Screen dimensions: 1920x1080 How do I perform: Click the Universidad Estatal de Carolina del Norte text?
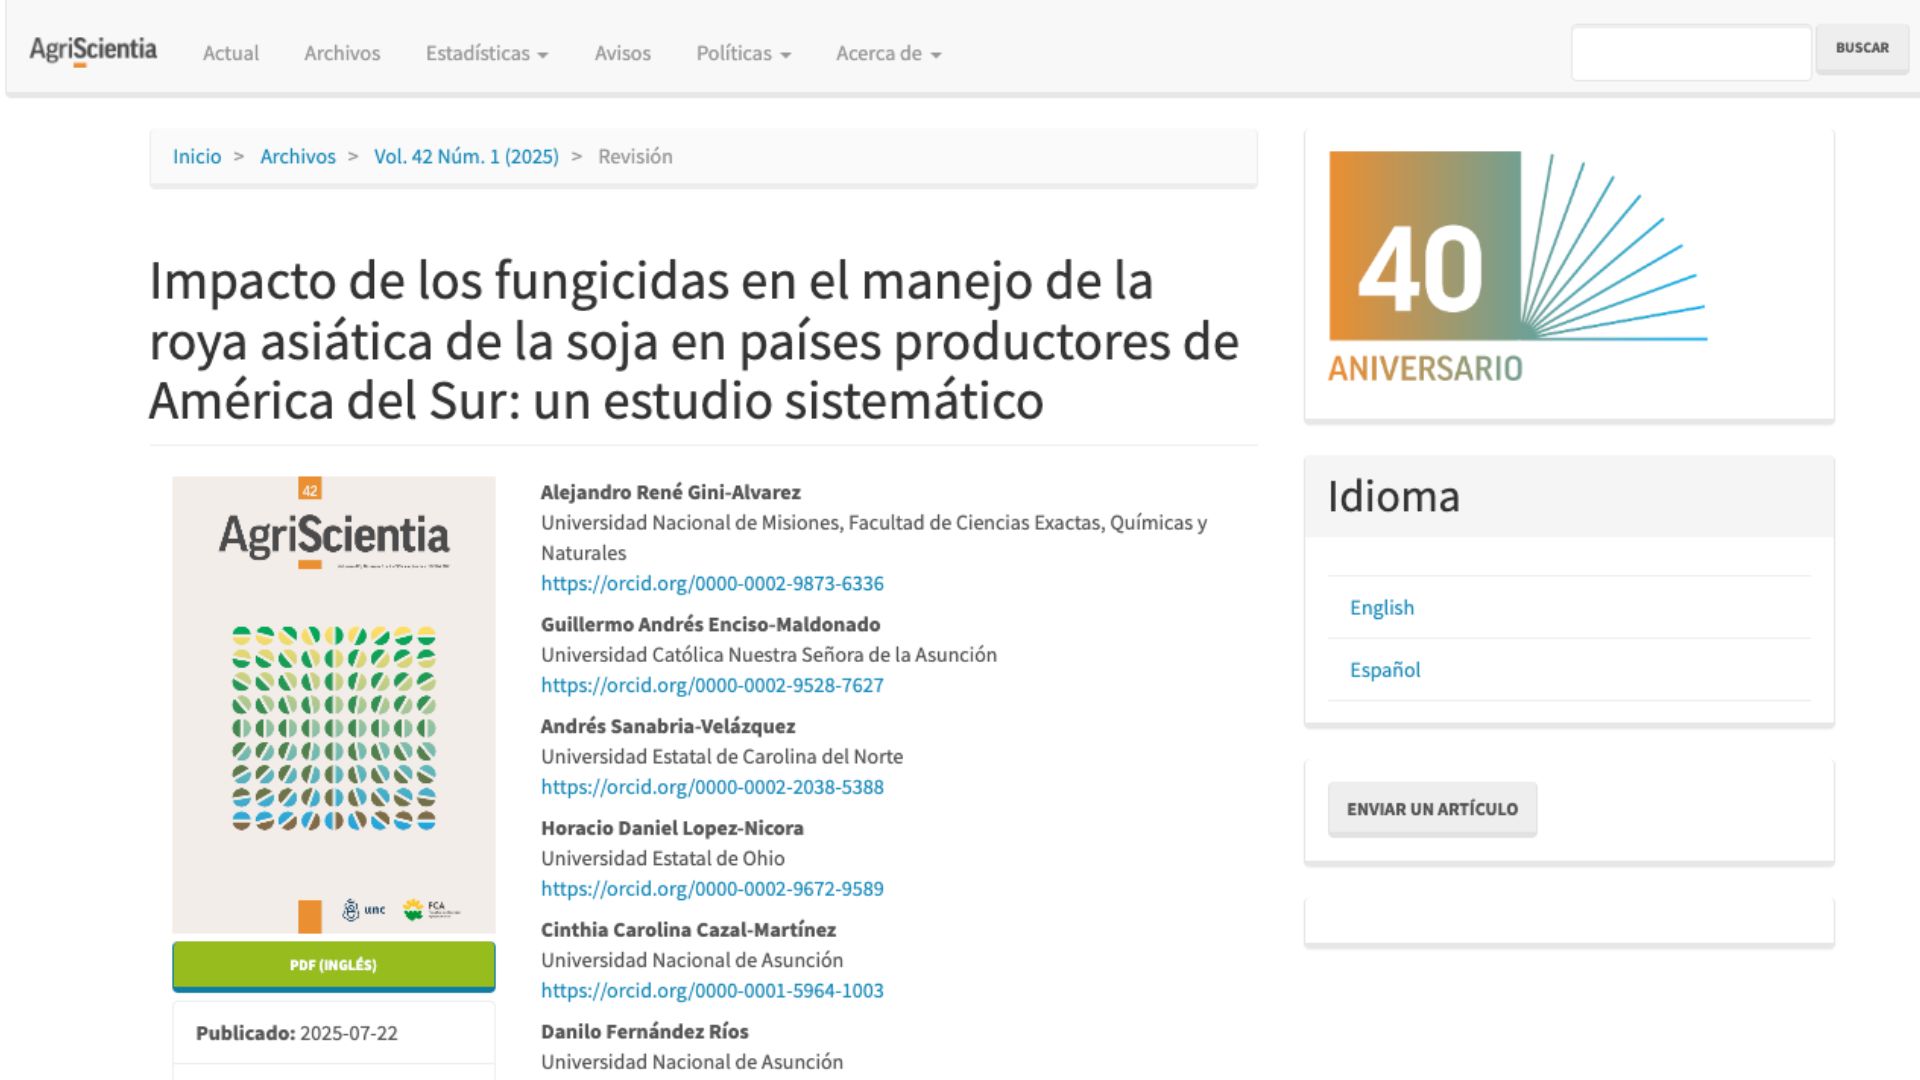(722, 756)
